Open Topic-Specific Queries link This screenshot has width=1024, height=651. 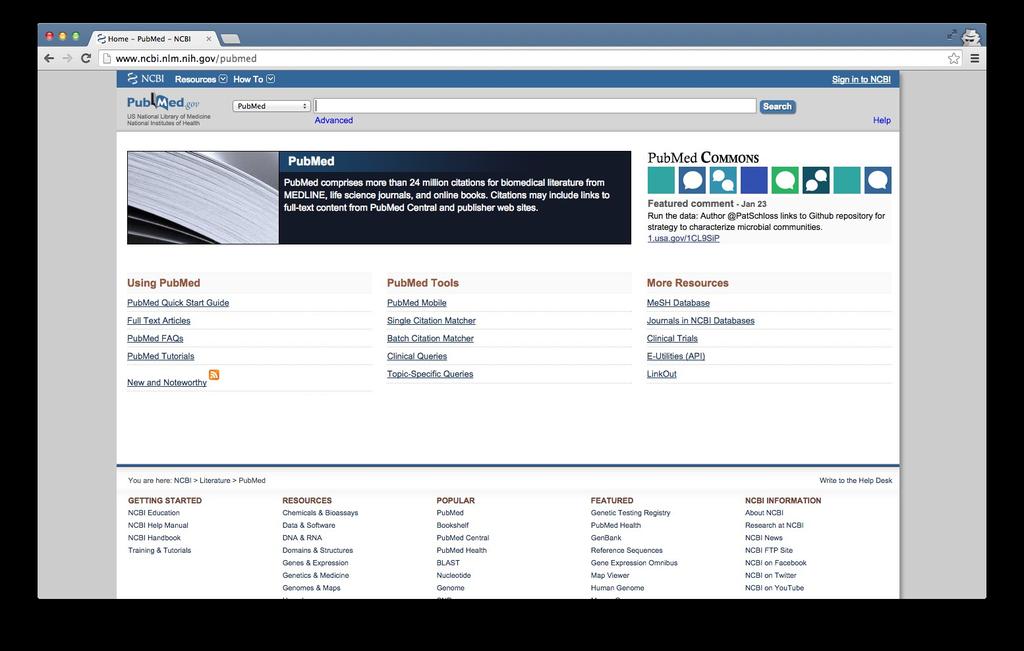tap(430, 374)
